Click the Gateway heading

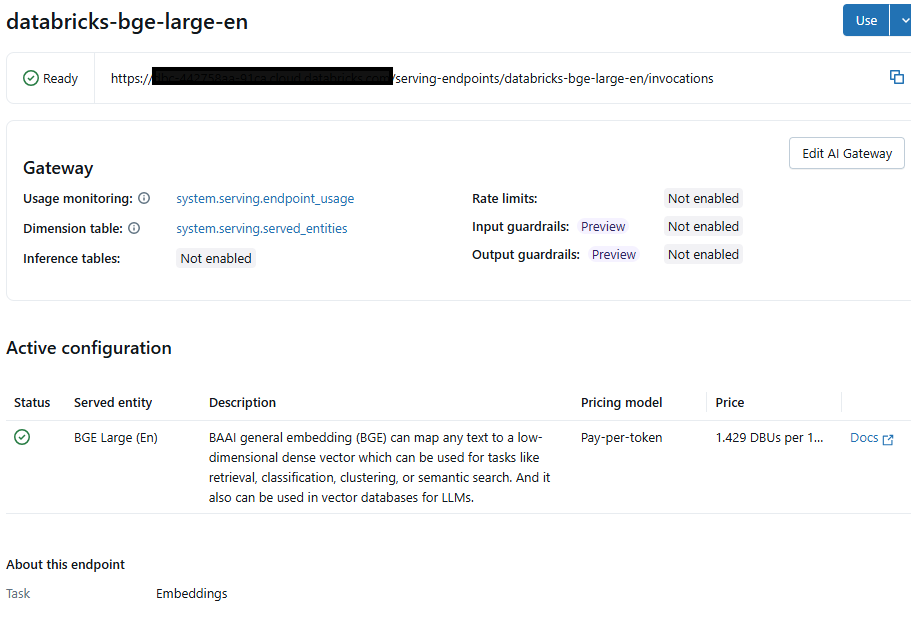(58, 168)
